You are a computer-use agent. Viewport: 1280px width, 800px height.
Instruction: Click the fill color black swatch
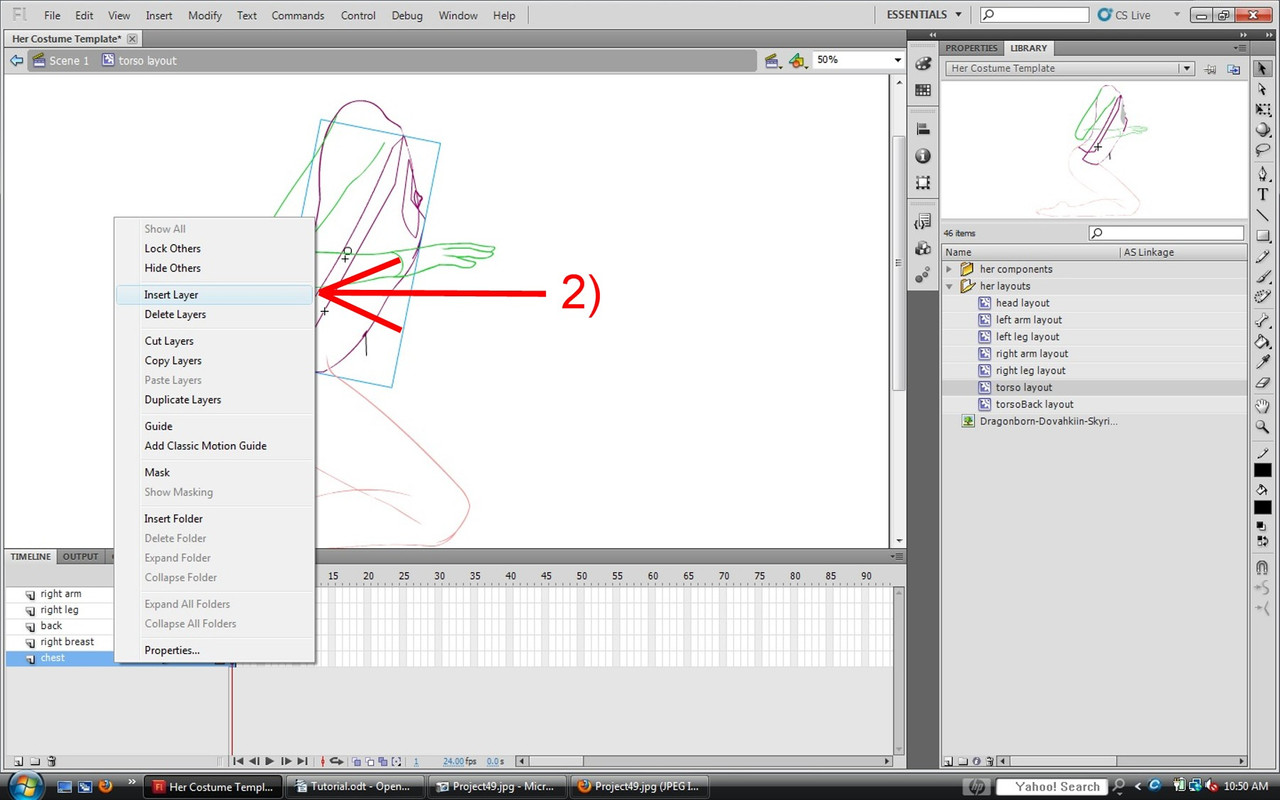tap(1263, 508)
